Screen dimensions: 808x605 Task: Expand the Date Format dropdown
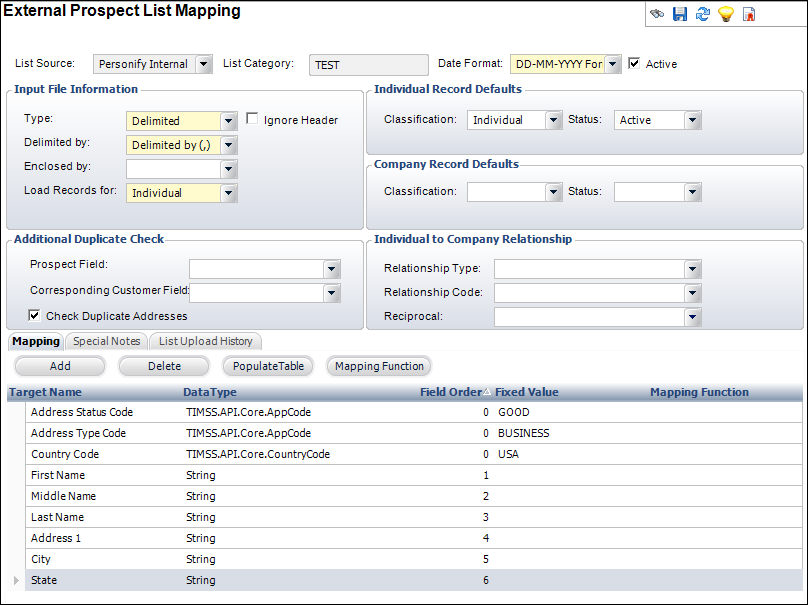[x=613, y=64]
